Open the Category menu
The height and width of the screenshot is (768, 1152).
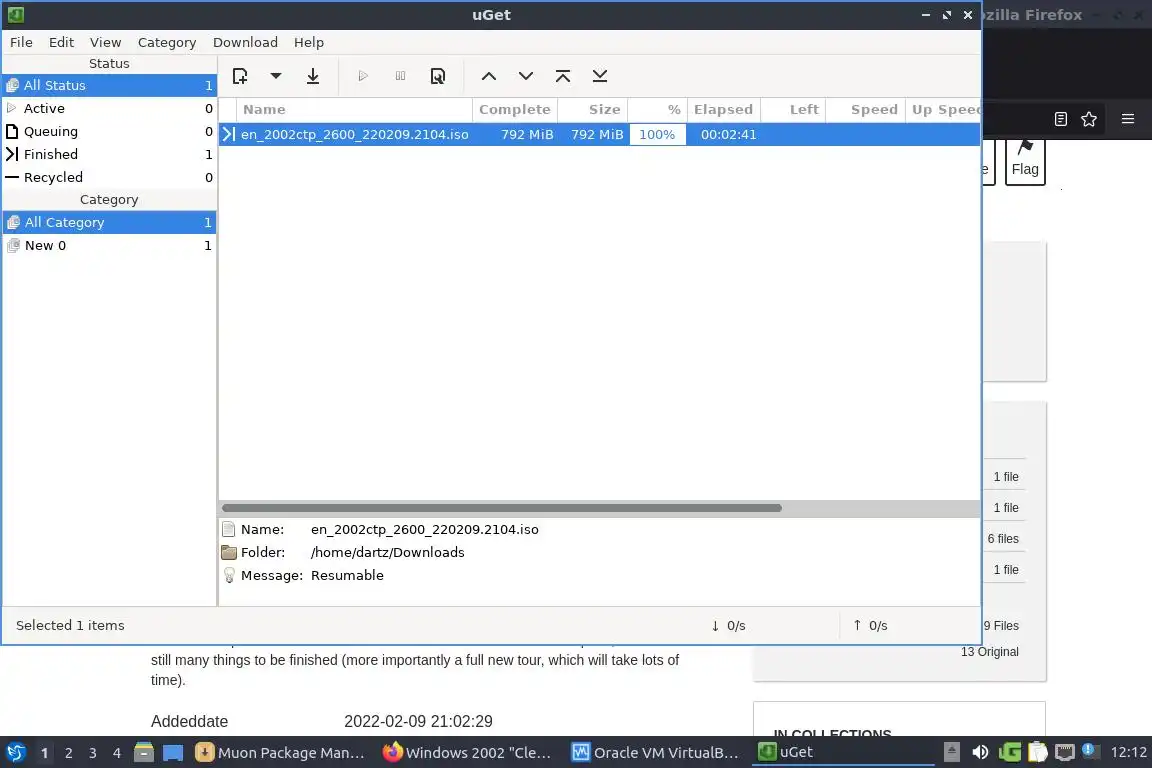(x=167, y=43)
